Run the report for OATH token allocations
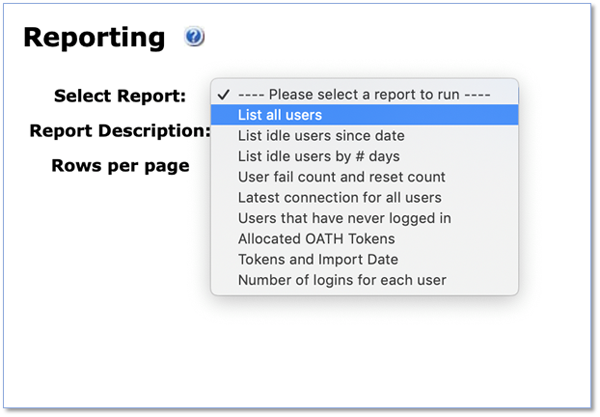This screenshot has width=600, height=417. coord(364,239)
